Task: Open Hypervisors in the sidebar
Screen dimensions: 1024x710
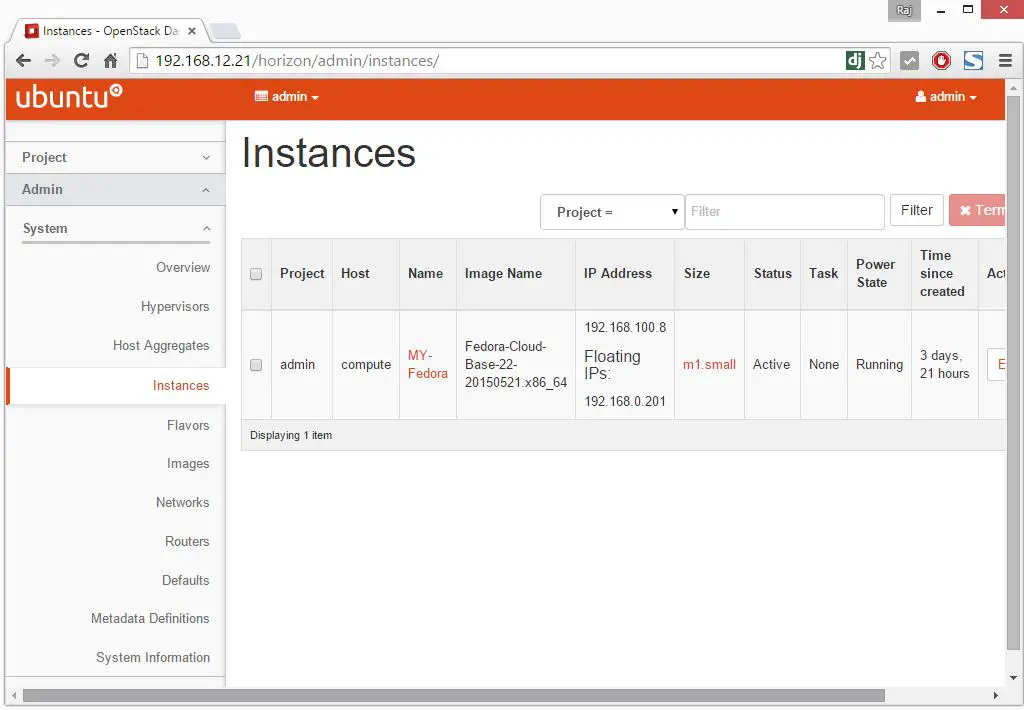Action: pyautogui.click(x=175, y=306)
